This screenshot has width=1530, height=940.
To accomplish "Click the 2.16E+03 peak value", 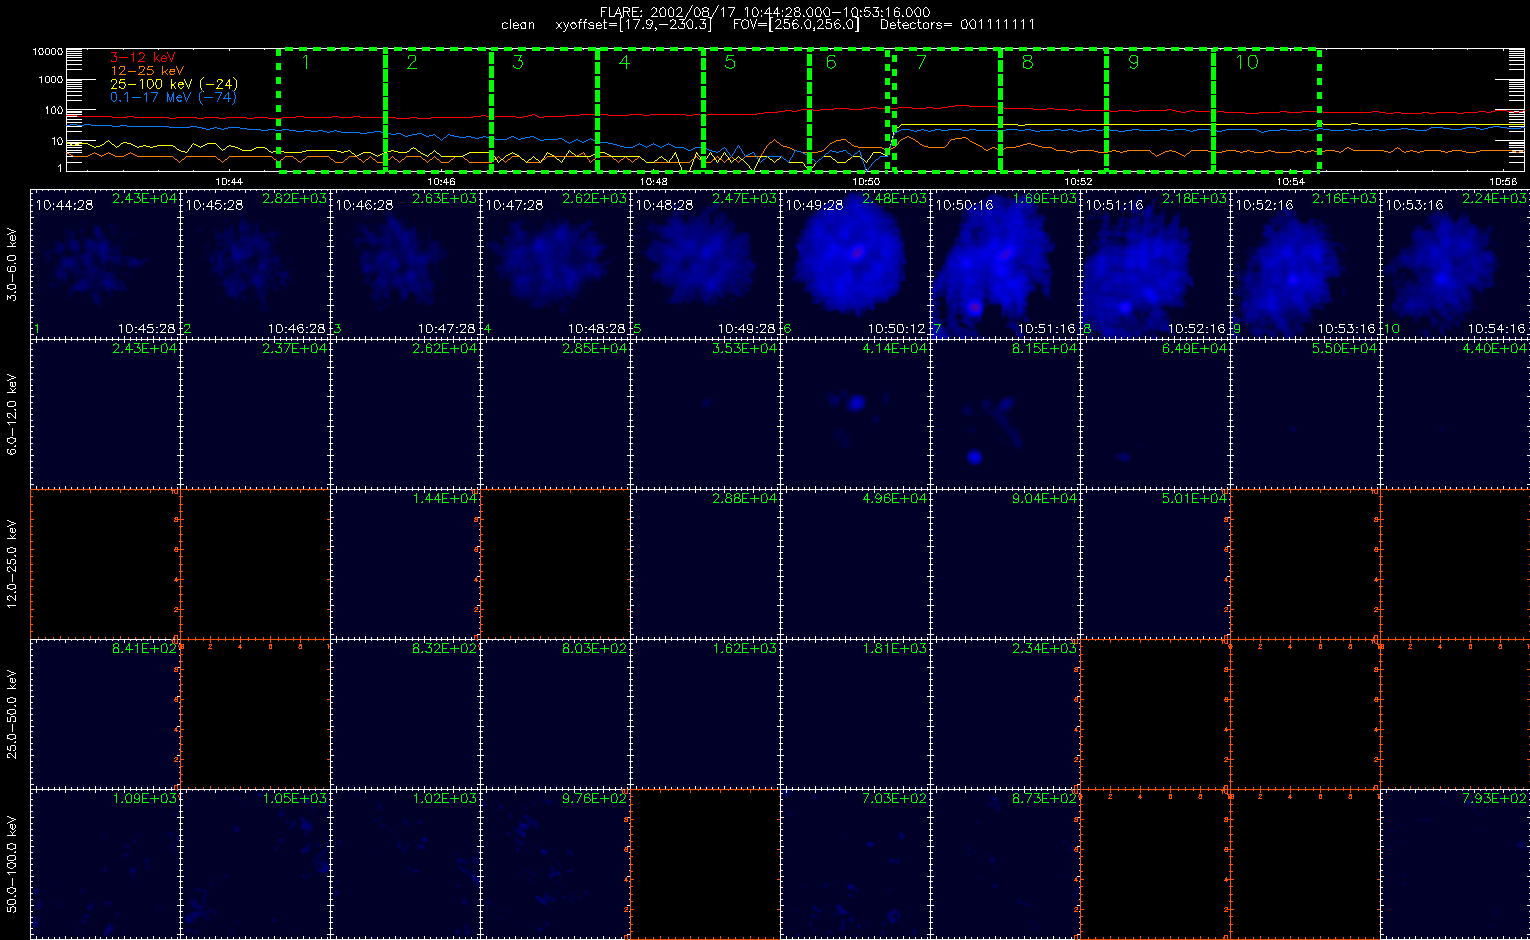I will click(1347, 198).
